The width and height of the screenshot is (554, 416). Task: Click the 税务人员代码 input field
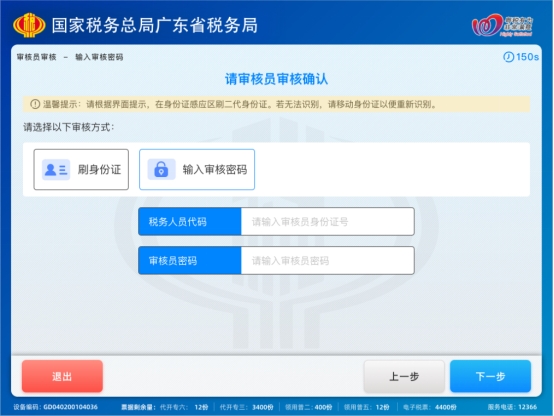click(x=328, y=222)
